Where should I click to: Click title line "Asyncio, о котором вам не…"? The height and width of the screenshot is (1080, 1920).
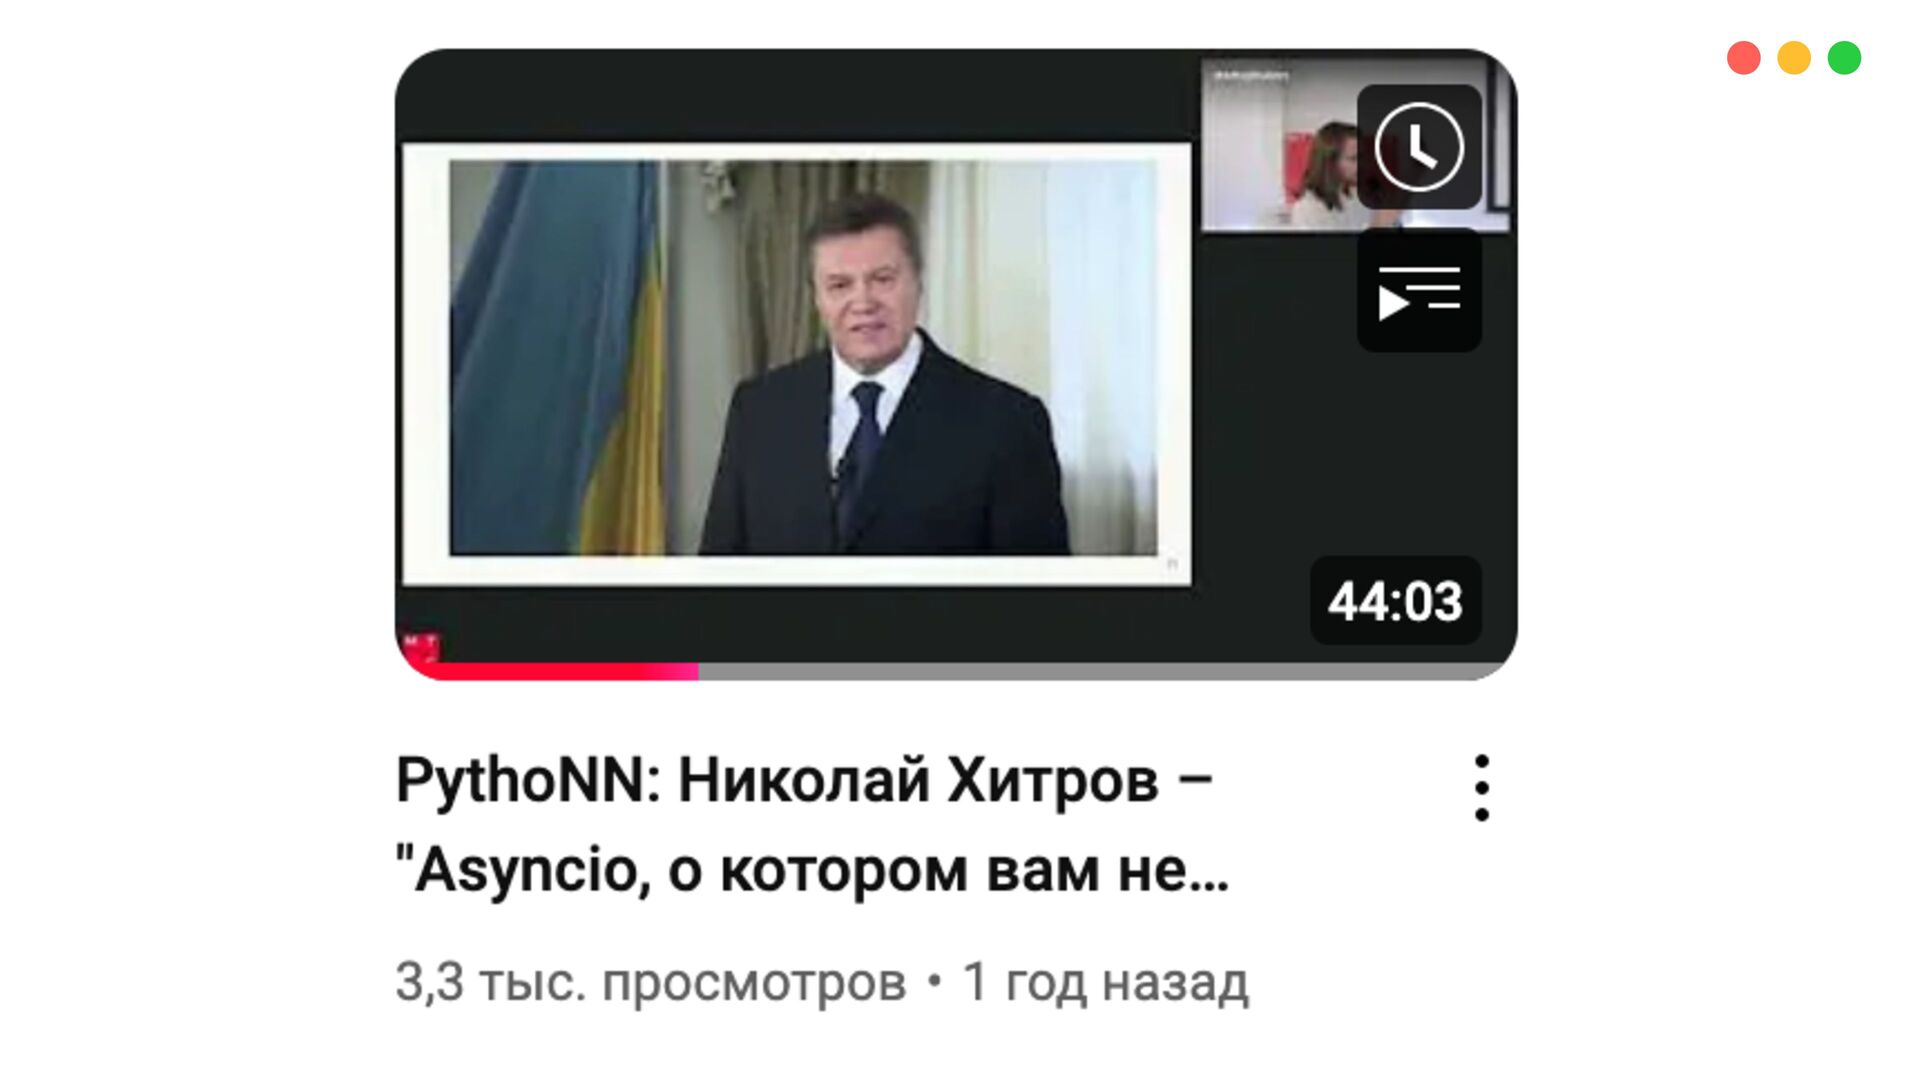pos(812,870)
